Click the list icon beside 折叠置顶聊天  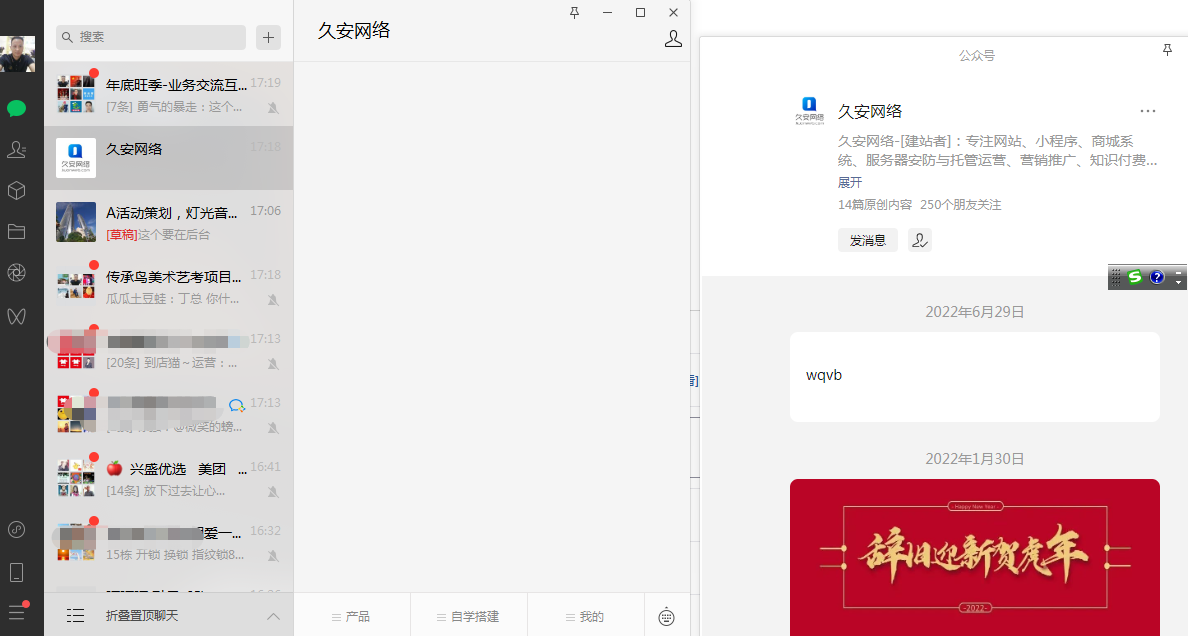pos(75,616)
